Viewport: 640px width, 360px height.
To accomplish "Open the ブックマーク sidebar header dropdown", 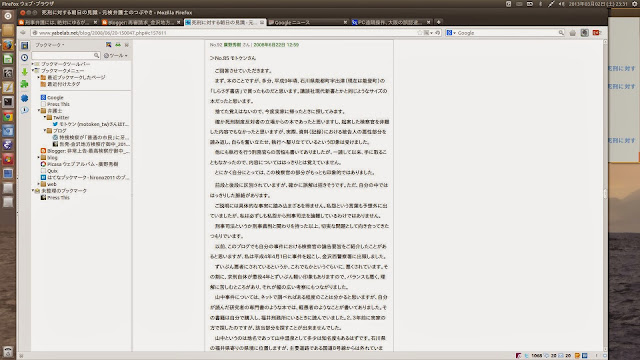I will coord(49,45).
